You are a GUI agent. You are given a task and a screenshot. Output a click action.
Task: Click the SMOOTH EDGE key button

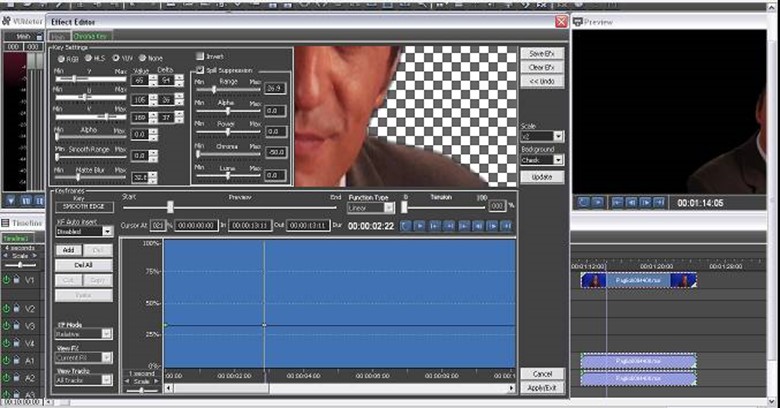[x=84, y=206]
